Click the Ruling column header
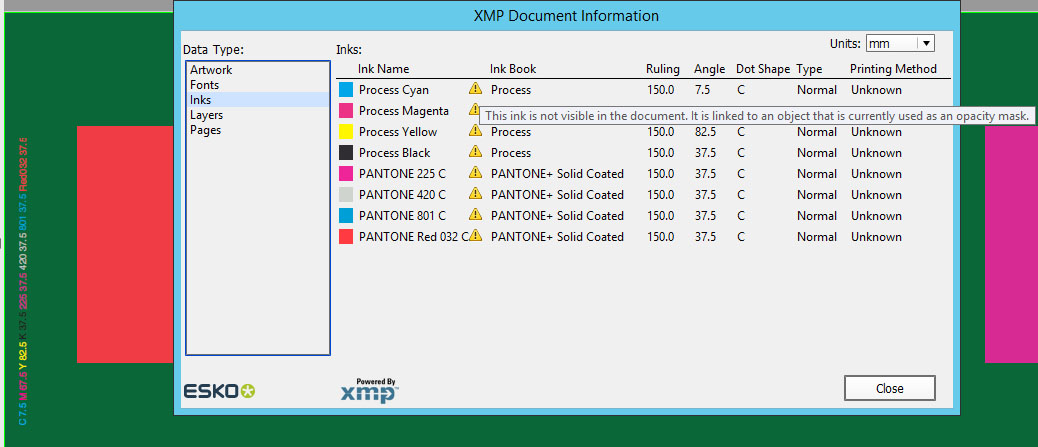 click(663, 69)
